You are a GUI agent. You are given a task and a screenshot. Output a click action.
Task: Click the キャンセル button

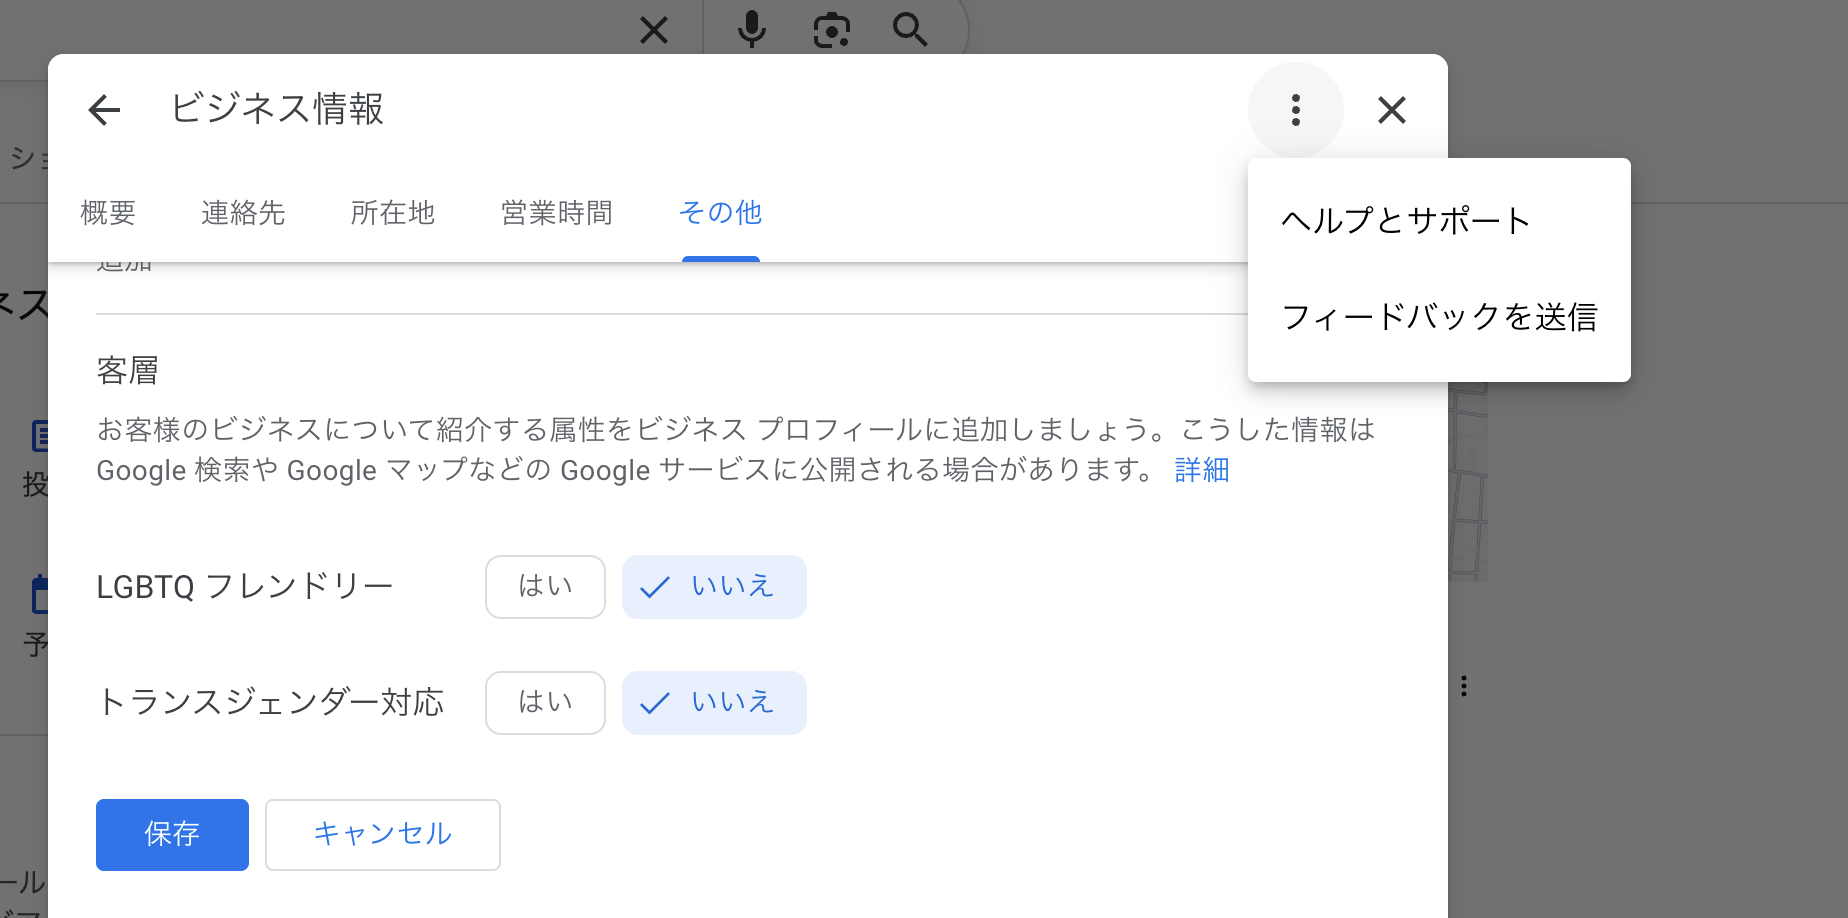(x=383, y=835)
